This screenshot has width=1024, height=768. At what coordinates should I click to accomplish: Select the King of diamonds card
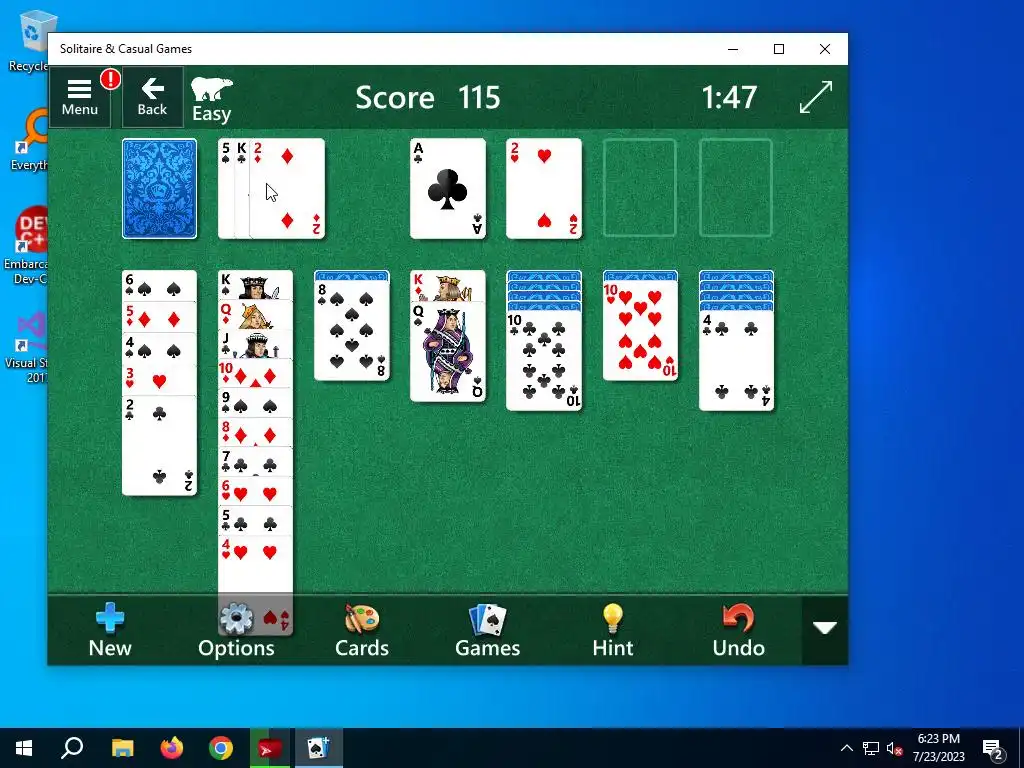coord(448,285)
